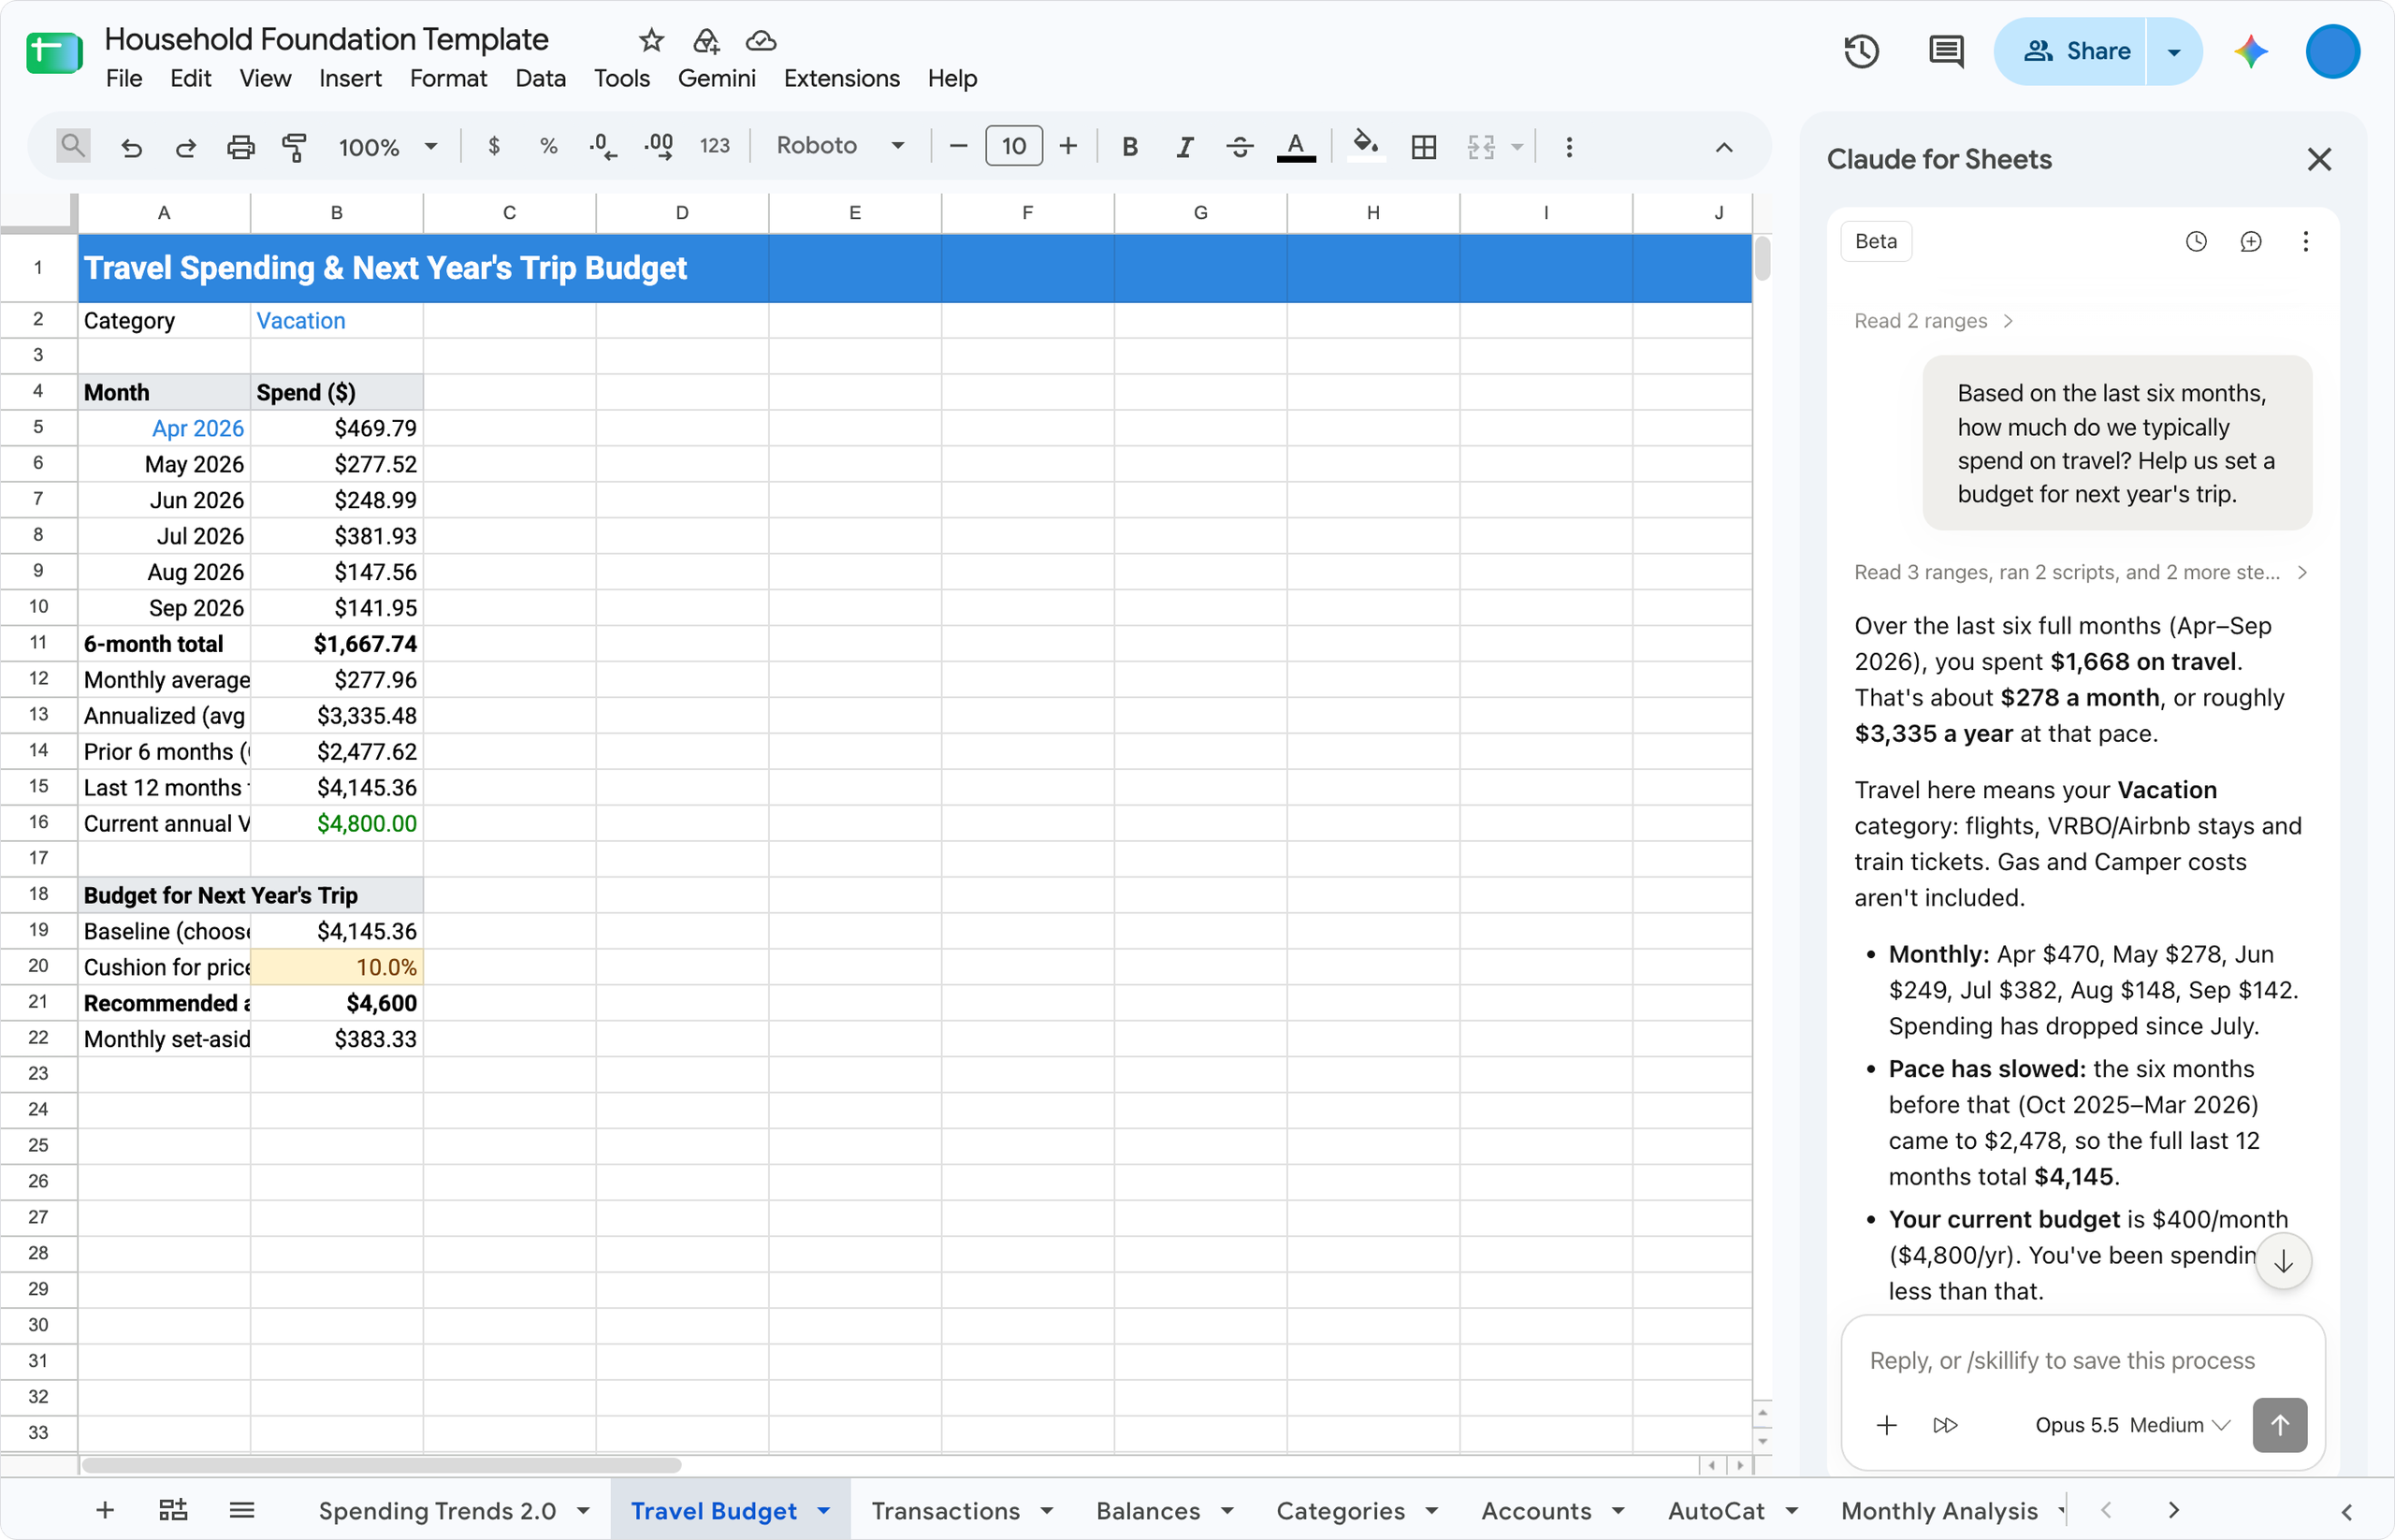The width and height of the screenshot is (2395, 1540).
Task: Expand the Read 3 ranges, ran 2 scripts step
Action: click(2080, 572)
